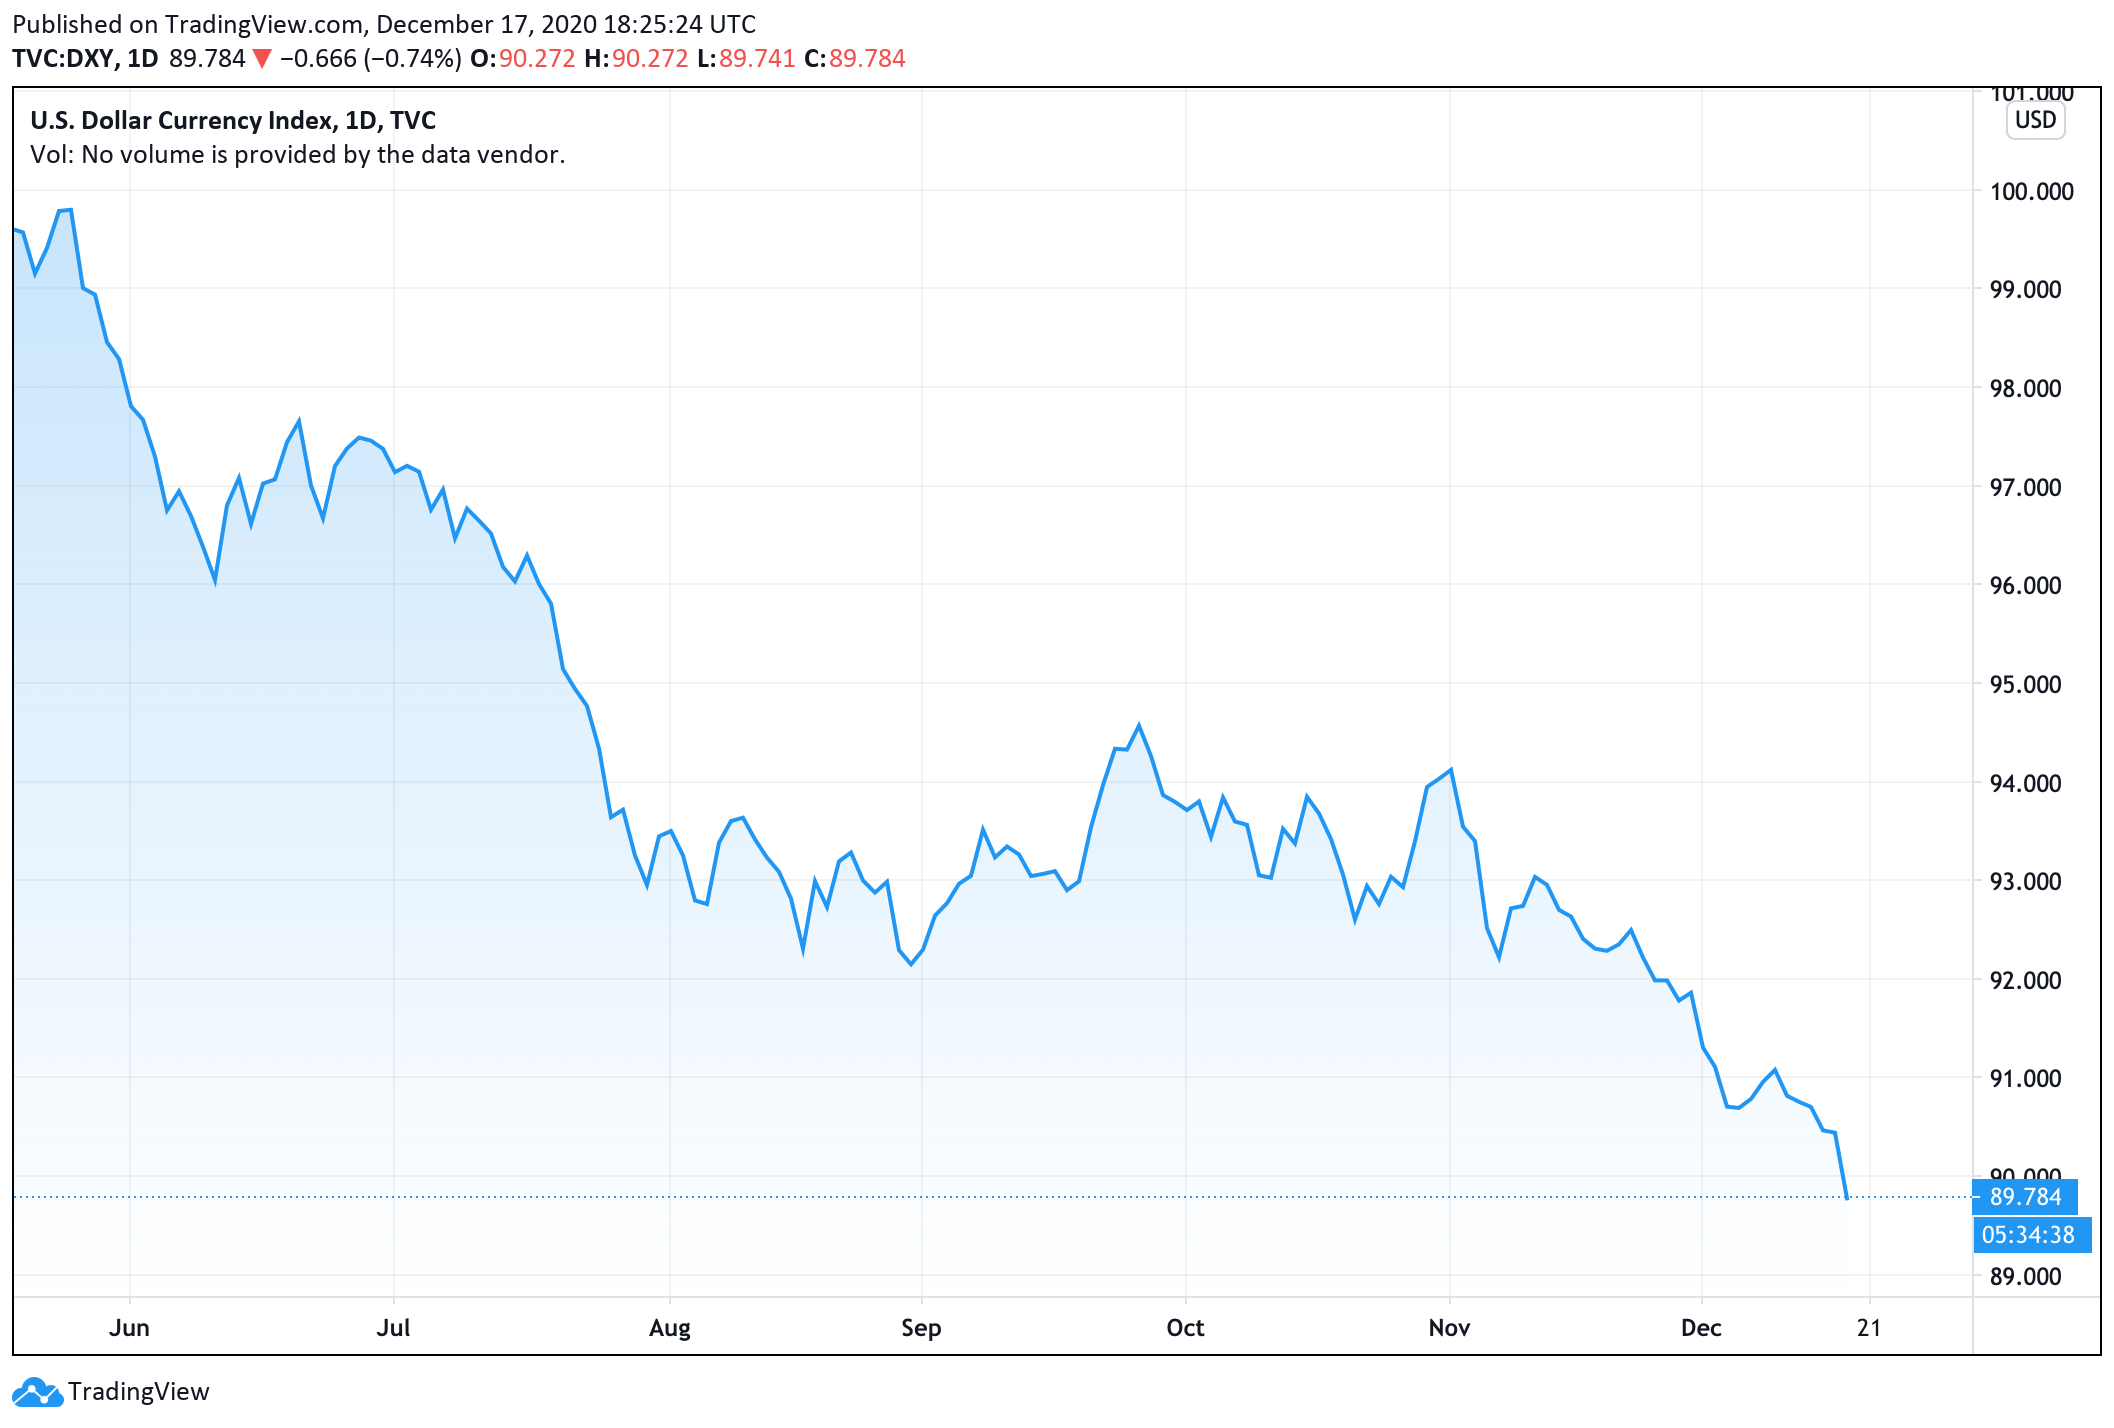Viewport: 2114px width, 1428px height.
Task: Click the Oct label on time axis
Action: pyautogui.click(x=1185, y=1328)
